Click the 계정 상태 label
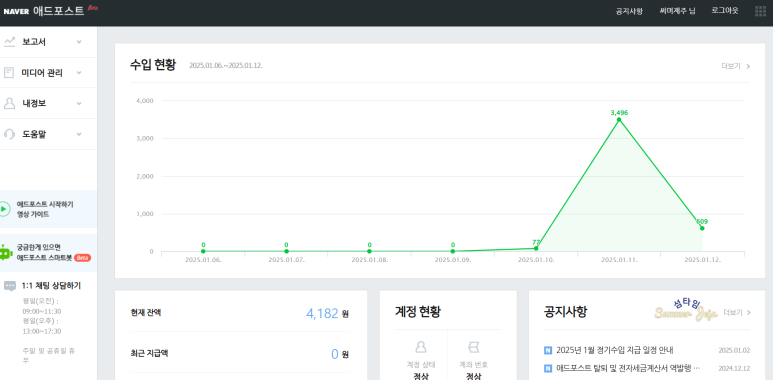This screenshot has height=380, width=773. [x=421, y=365]
